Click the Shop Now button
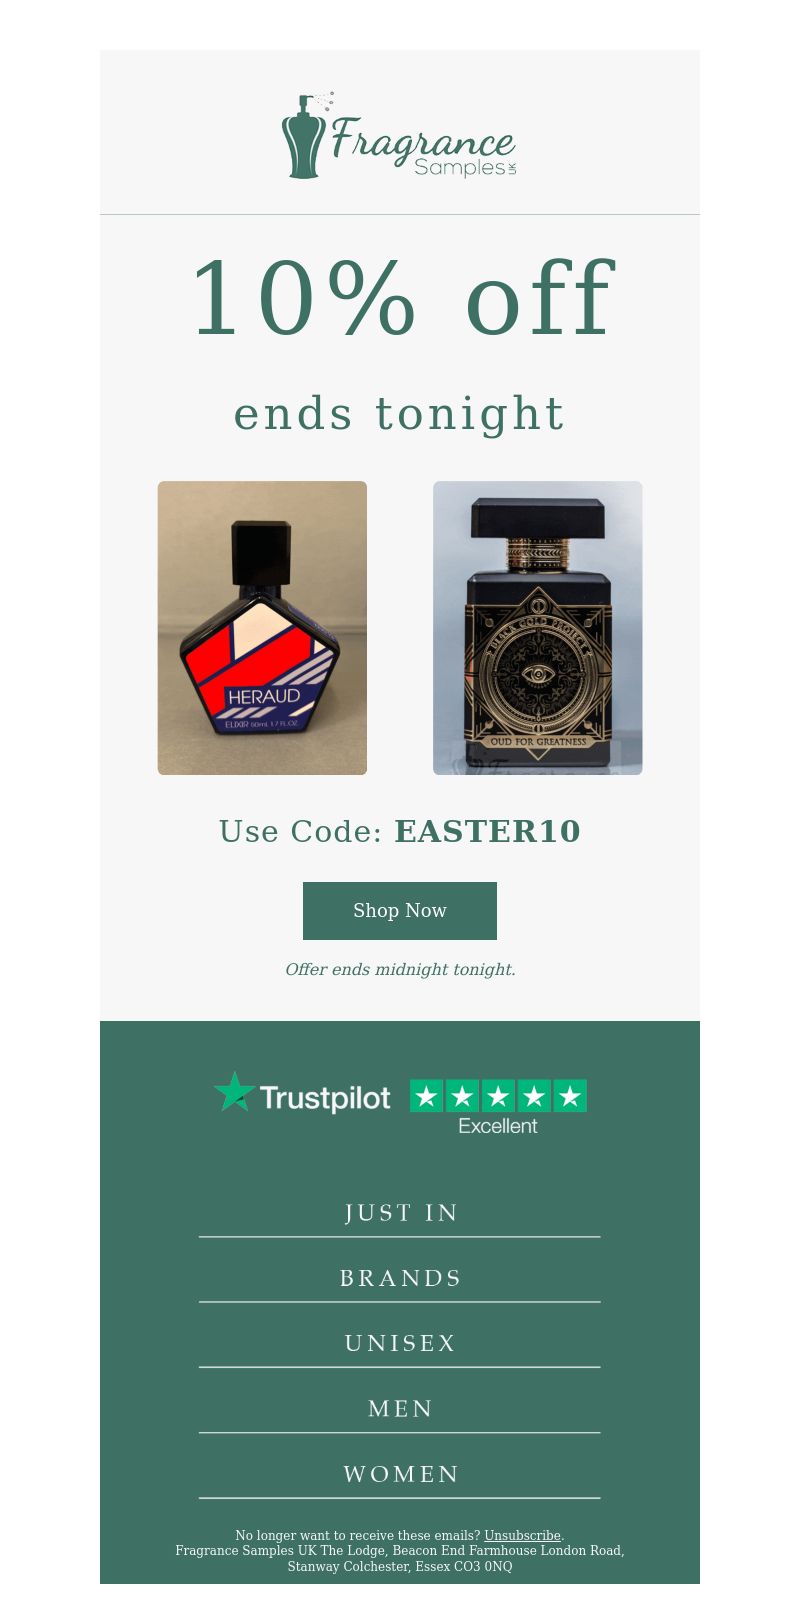 [400, 911]
